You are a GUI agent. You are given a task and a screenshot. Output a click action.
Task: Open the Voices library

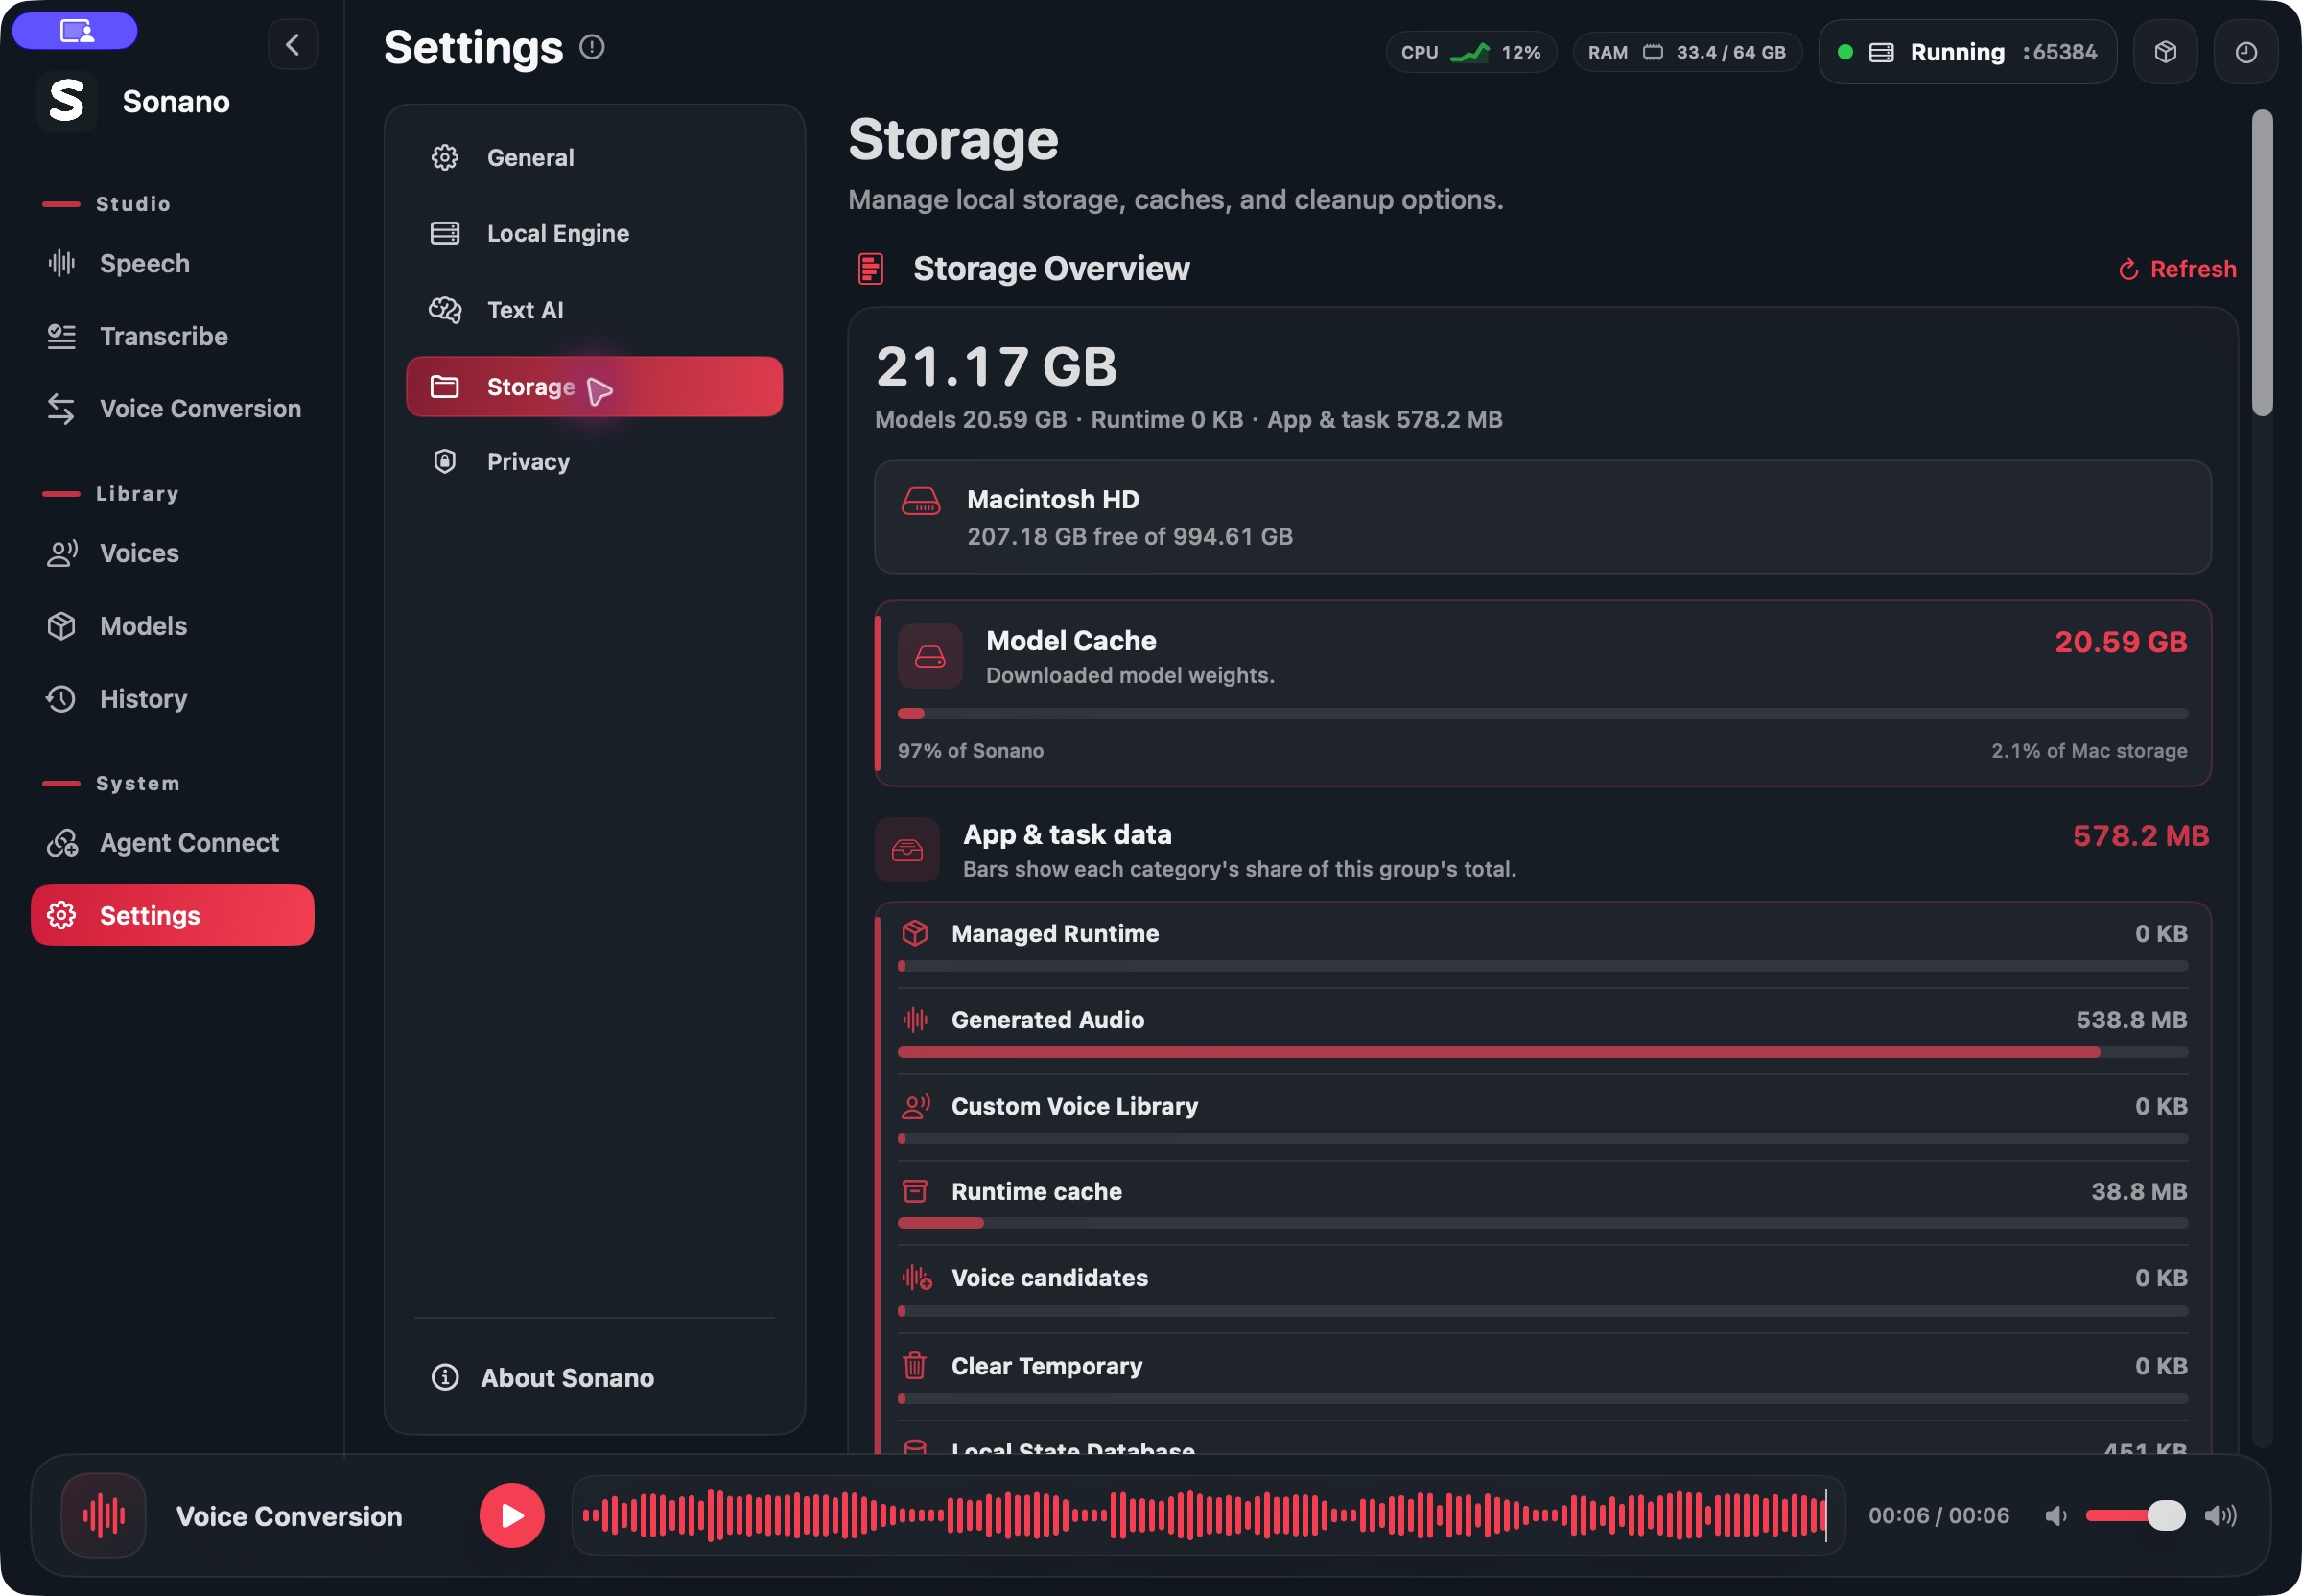172,553
